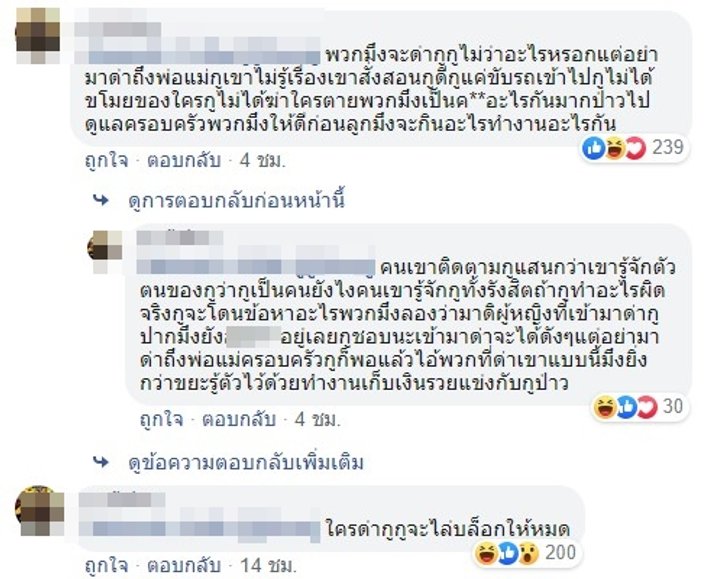Open the profile picture of the nested reply

coord(105,251)
